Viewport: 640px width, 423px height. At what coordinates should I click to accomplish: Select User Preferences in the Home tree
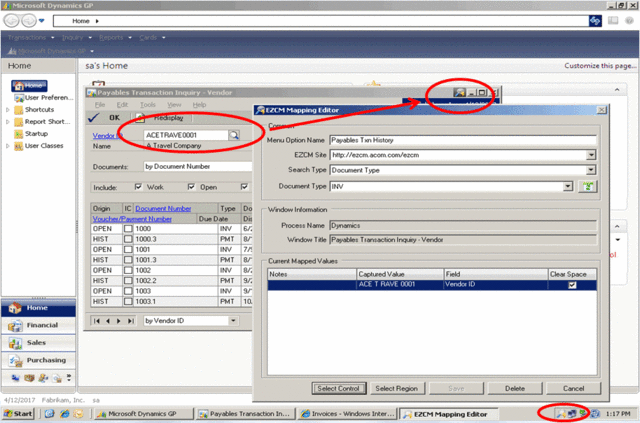[x=44, y=98]
